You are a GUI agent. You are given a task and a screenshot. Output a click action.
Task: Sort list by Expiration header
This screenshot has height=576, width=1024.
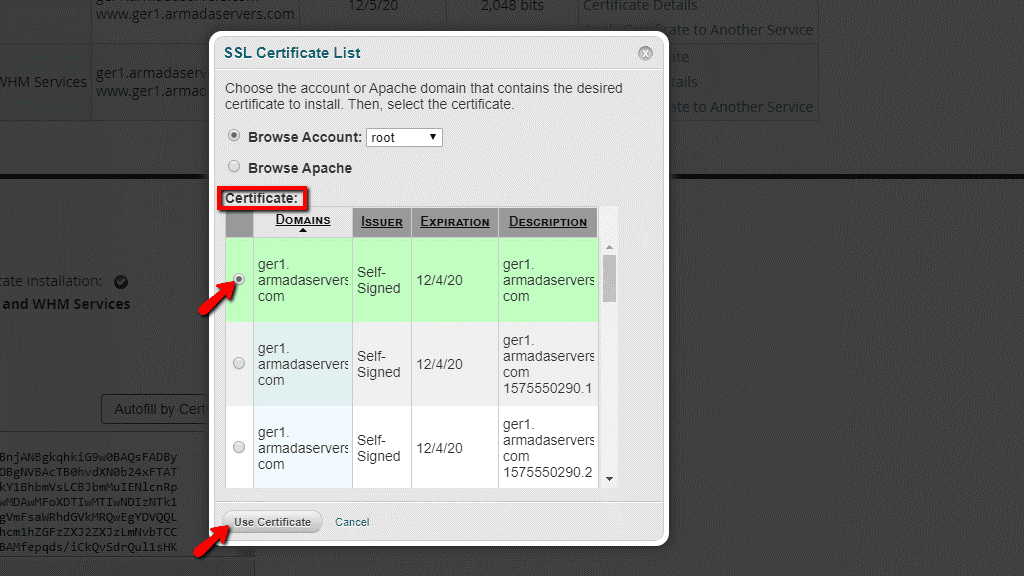(454, 222)
